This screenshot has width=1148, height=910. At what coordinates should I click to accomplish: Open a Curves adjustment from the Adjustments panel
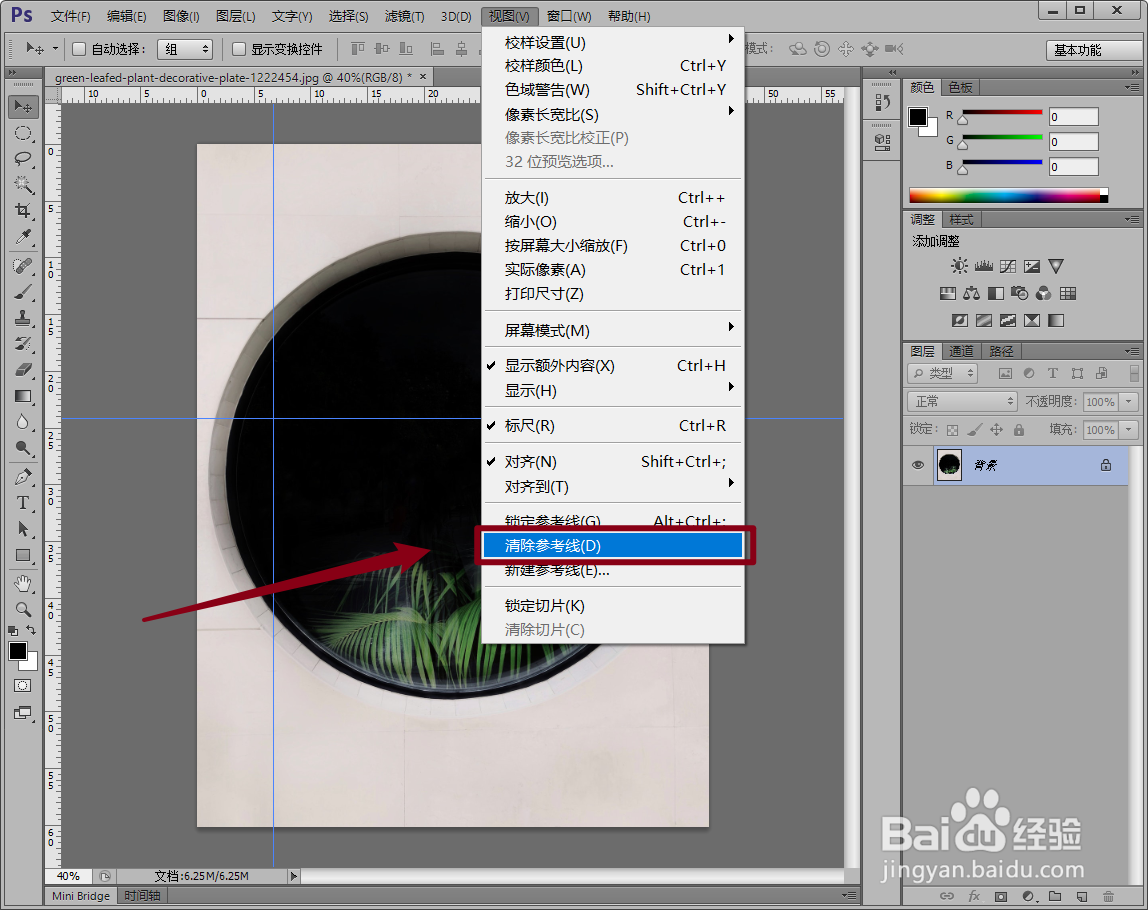1009,265
